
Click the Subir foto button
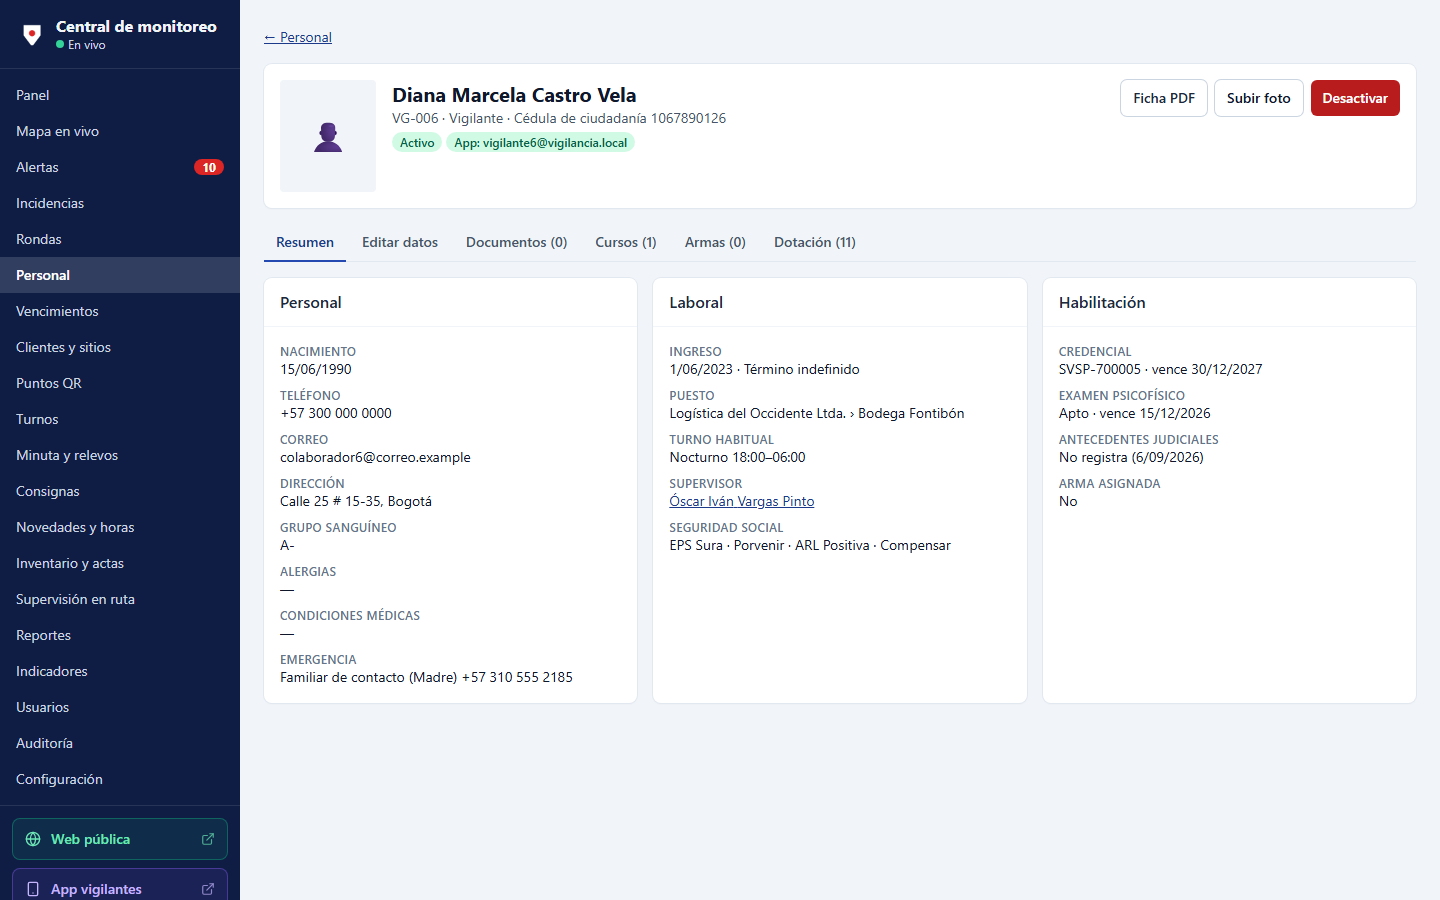[x=1259, y=98]
